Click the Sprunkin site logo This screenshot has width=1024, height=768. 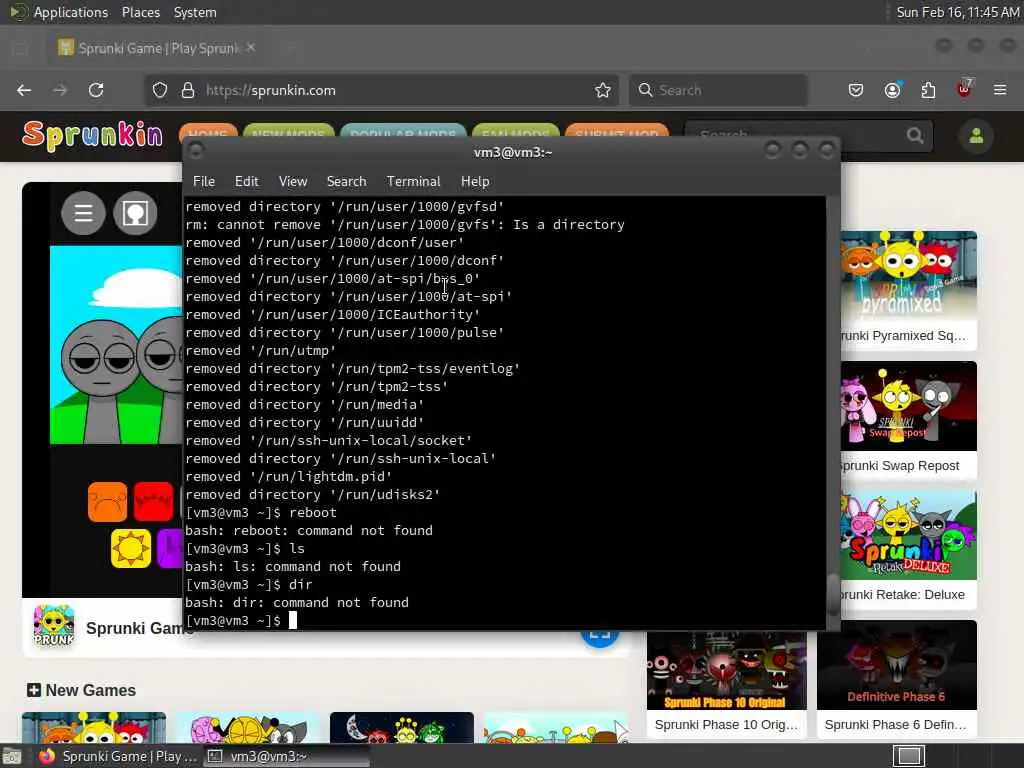coord(92,135)
